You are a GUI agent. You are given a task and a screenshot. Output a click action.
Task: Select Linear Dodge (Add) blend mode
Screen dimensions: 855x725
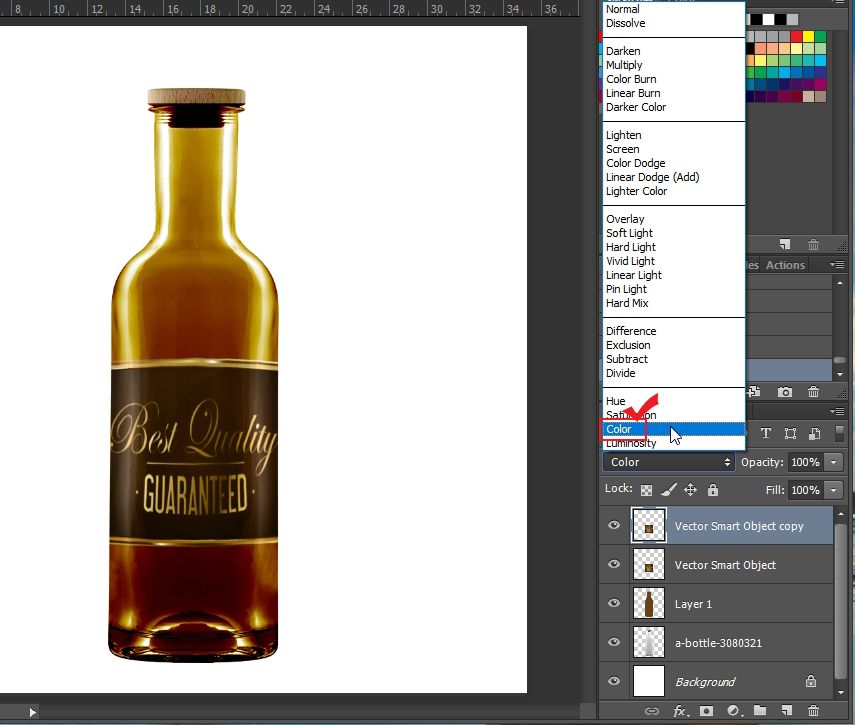pos(653,177)
